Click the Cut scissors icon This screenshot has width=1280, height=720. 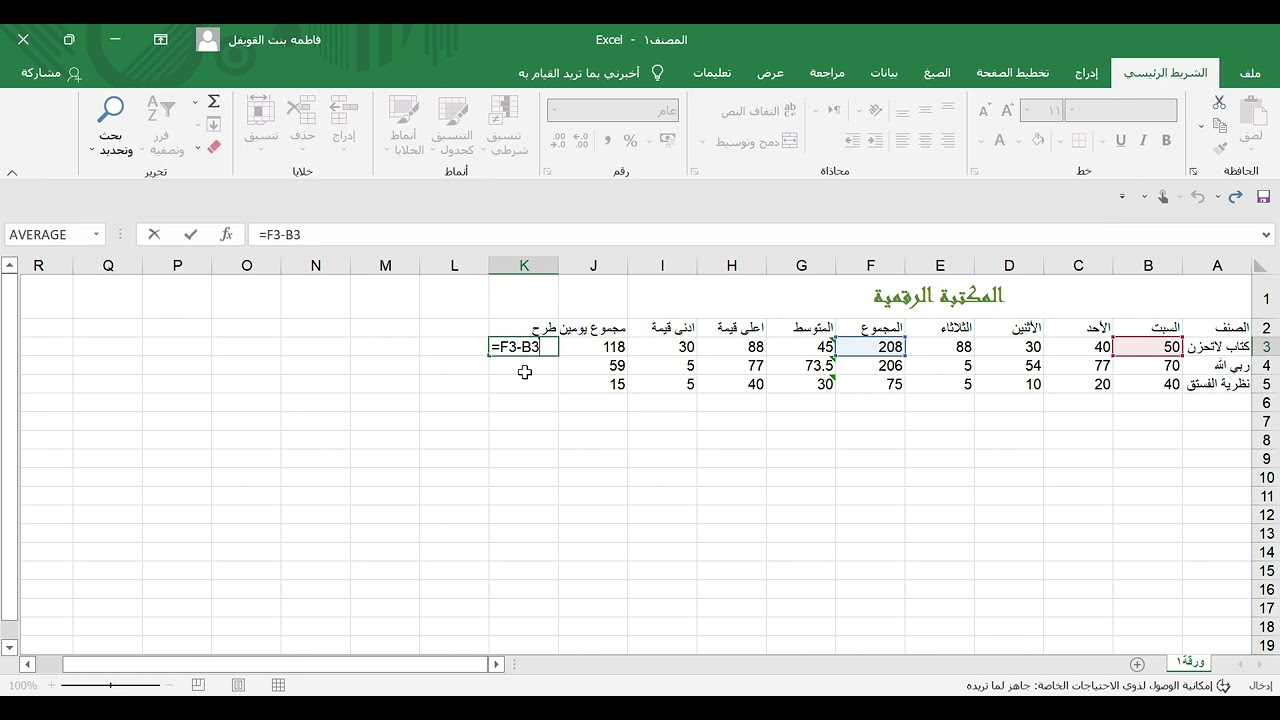(1219, 102)
